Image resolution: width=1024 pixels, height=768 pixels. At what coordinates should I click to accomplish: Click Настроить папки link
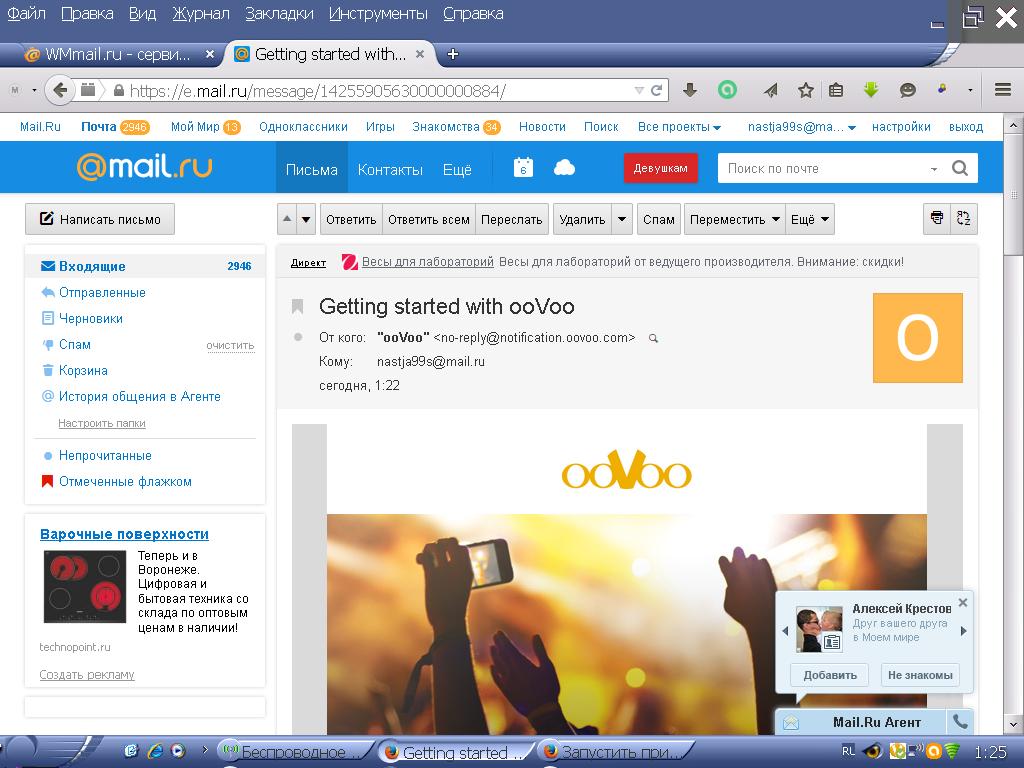point(102,423)
